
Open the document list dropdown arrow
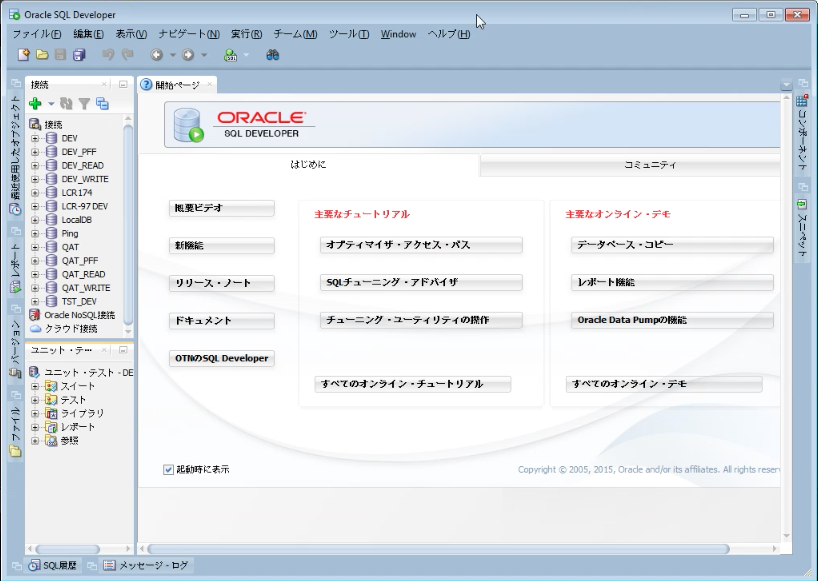(786, 84)
